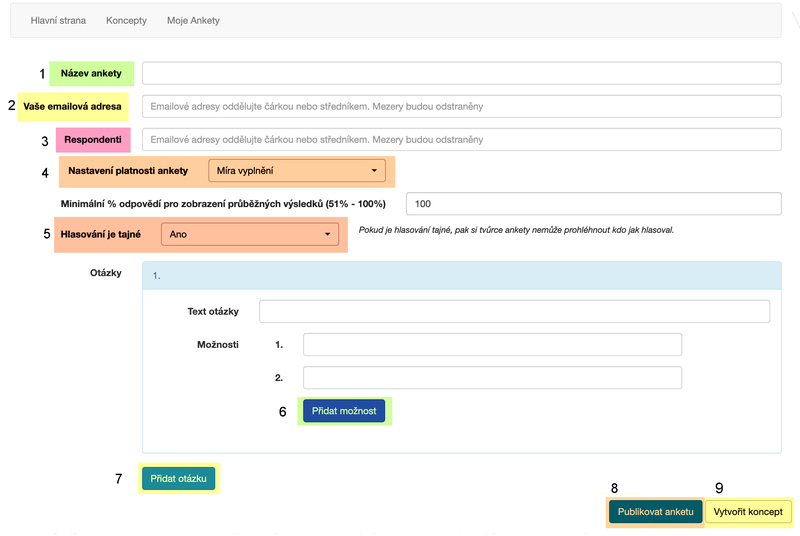Click the Respondenti label
Image resolution: width=800 pixels, height=536 pixels.
(x=94, y=139)
